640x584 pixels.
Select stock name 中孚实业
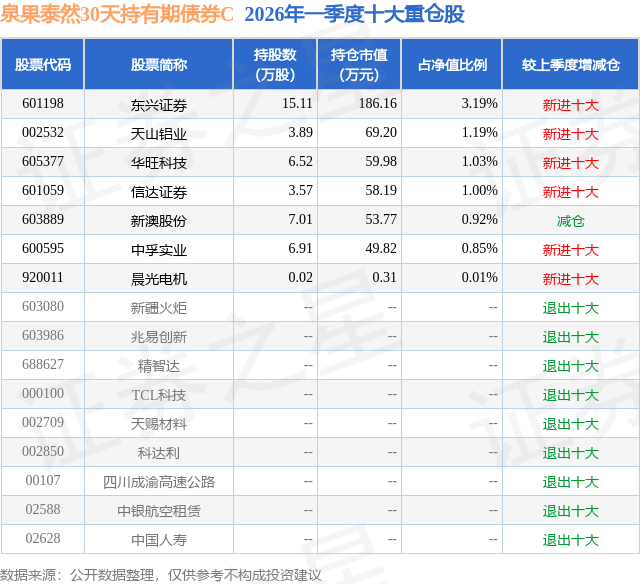point(159,250)
